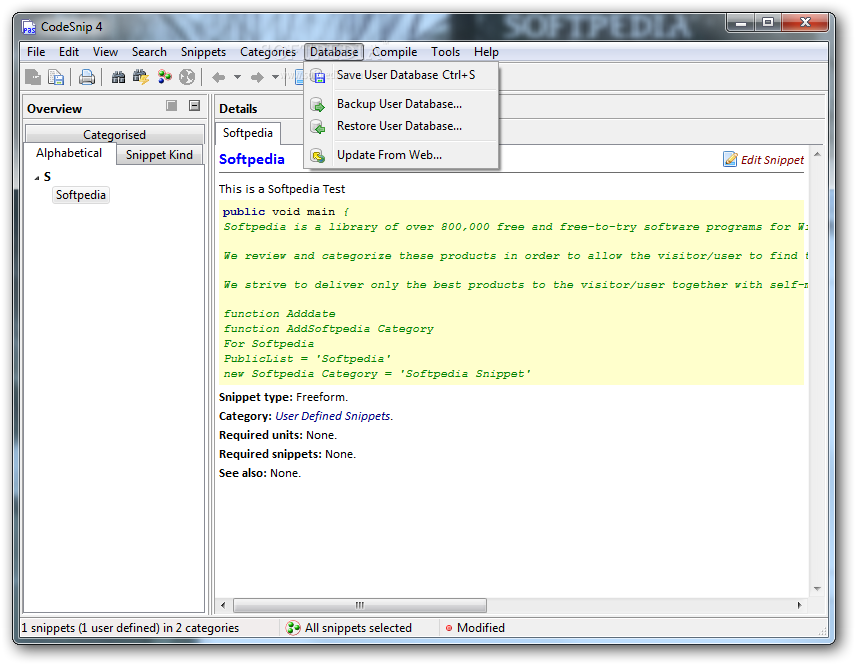
Task: Collapse all nodes button in Overview header
Action: 194,105
